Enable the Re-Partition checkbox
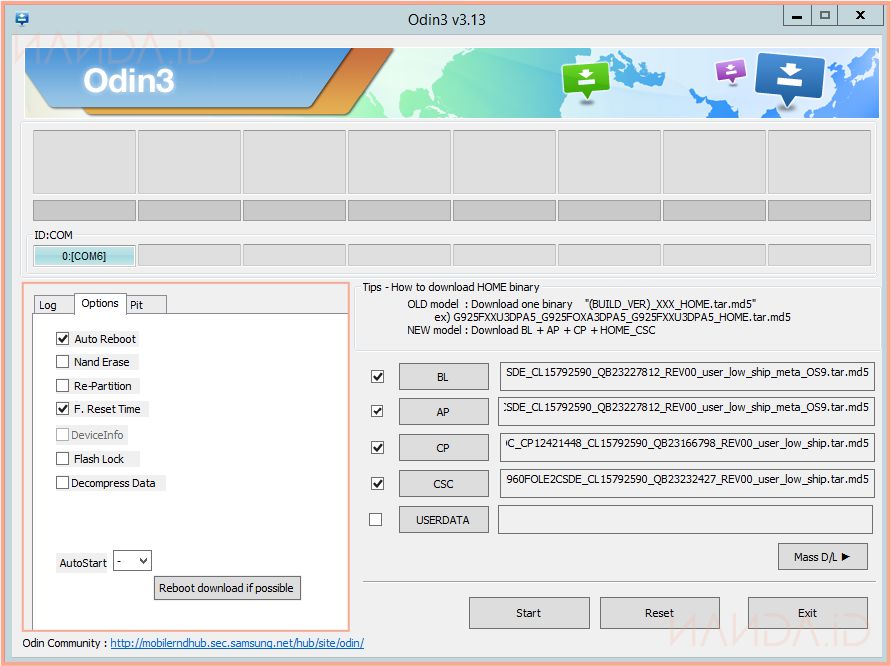 (63, 386)
